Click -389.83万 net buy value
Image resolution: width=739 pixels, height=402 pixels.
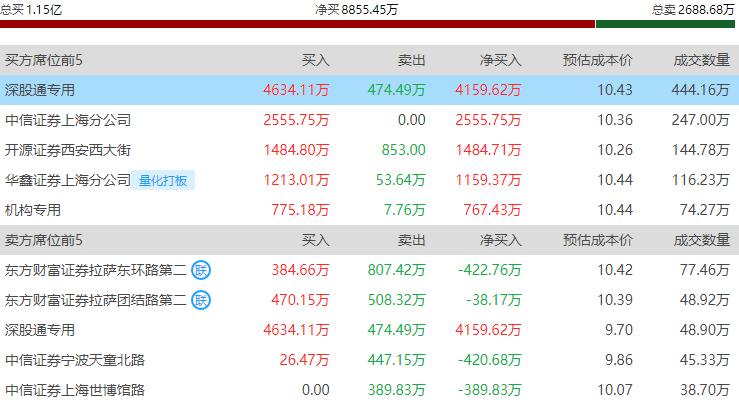(x=490, y=390)
